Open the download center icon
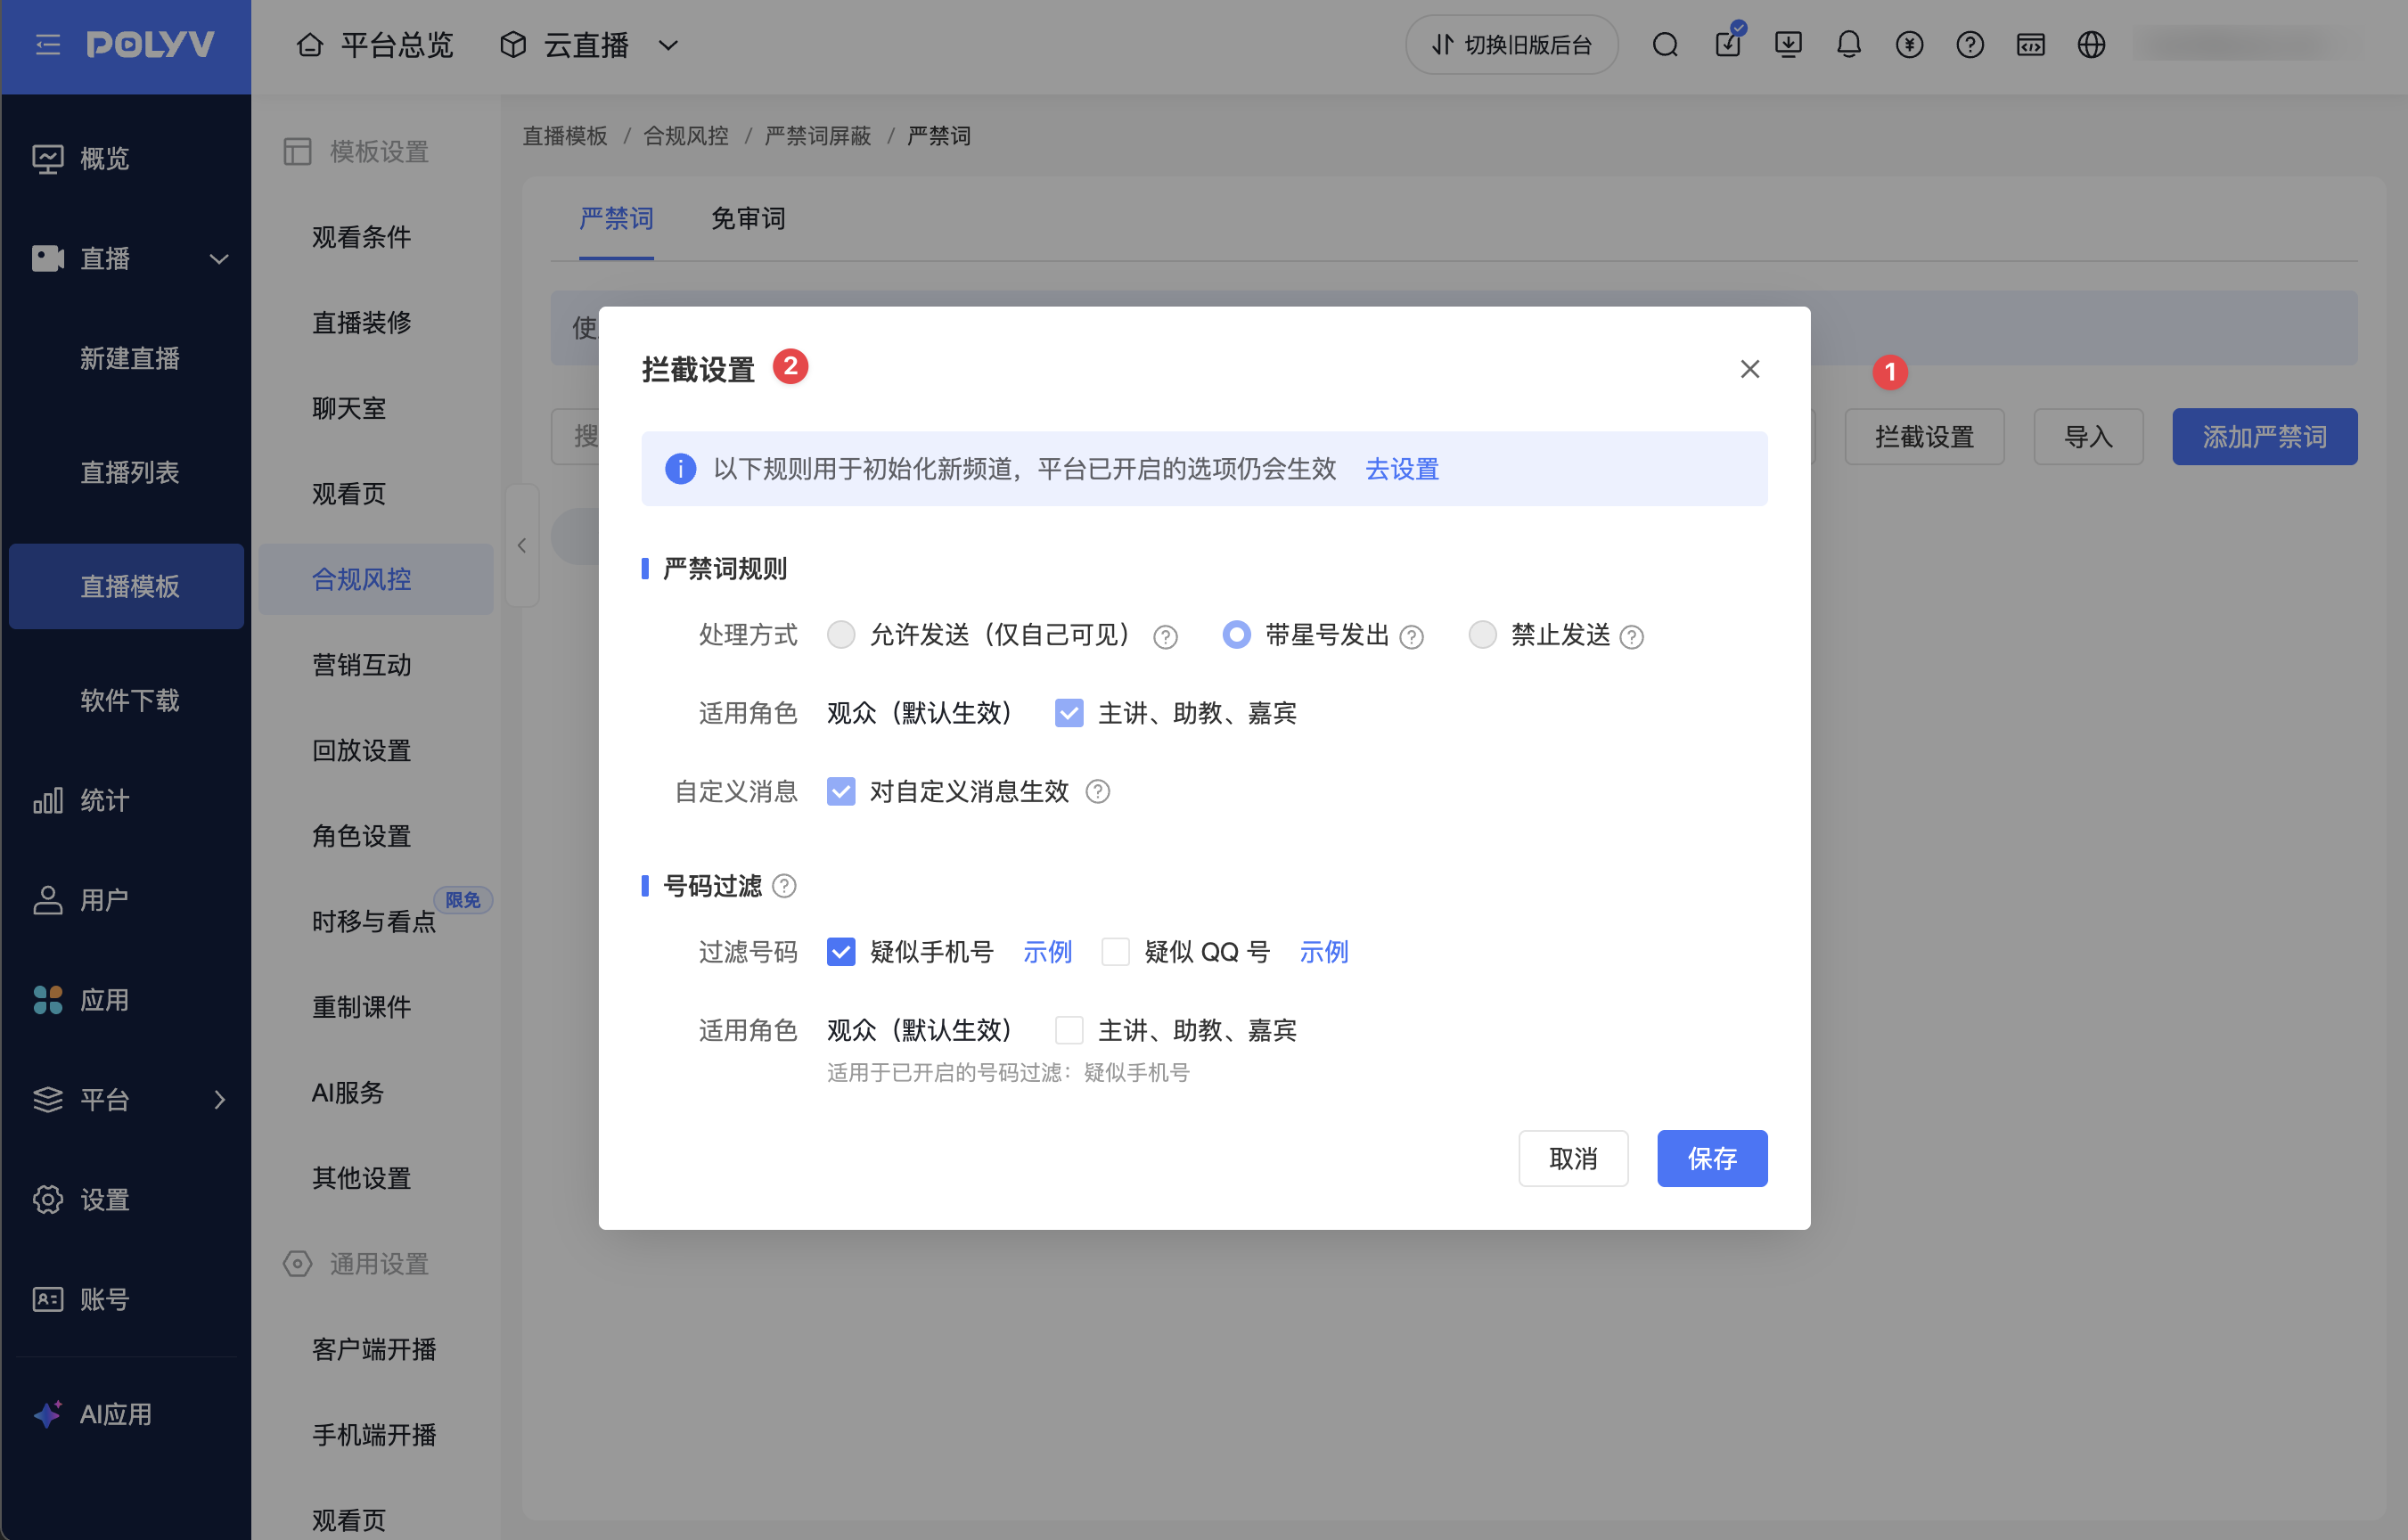 point(1788,45)
